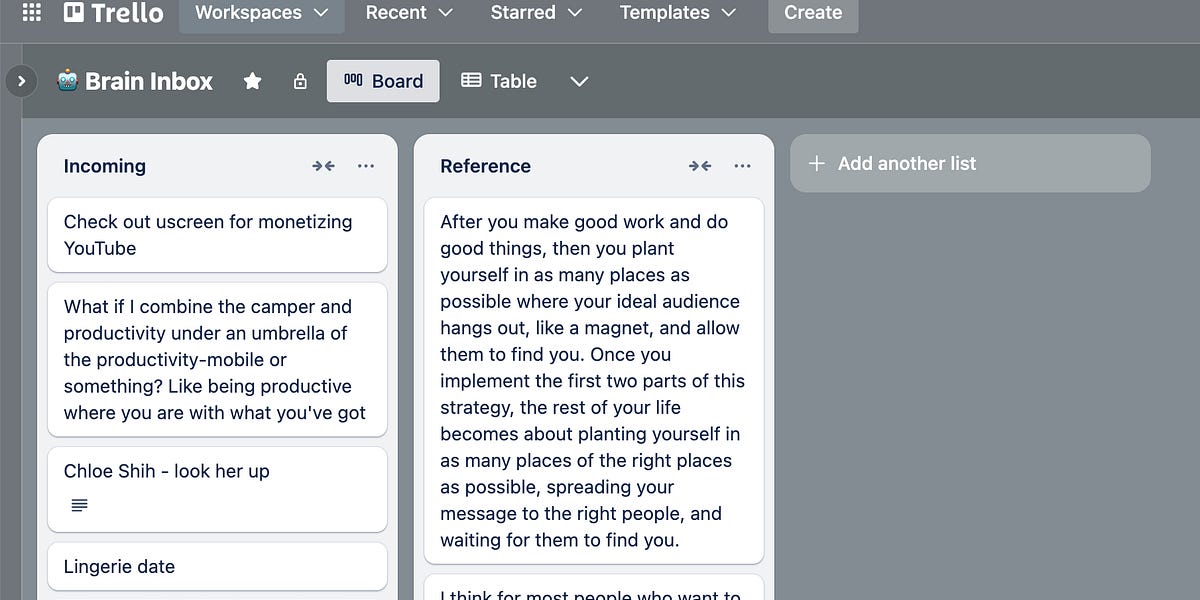Switch to the Table view
Screen dimensions: 1200x600
pyautogui.click(x=499, y=81)
